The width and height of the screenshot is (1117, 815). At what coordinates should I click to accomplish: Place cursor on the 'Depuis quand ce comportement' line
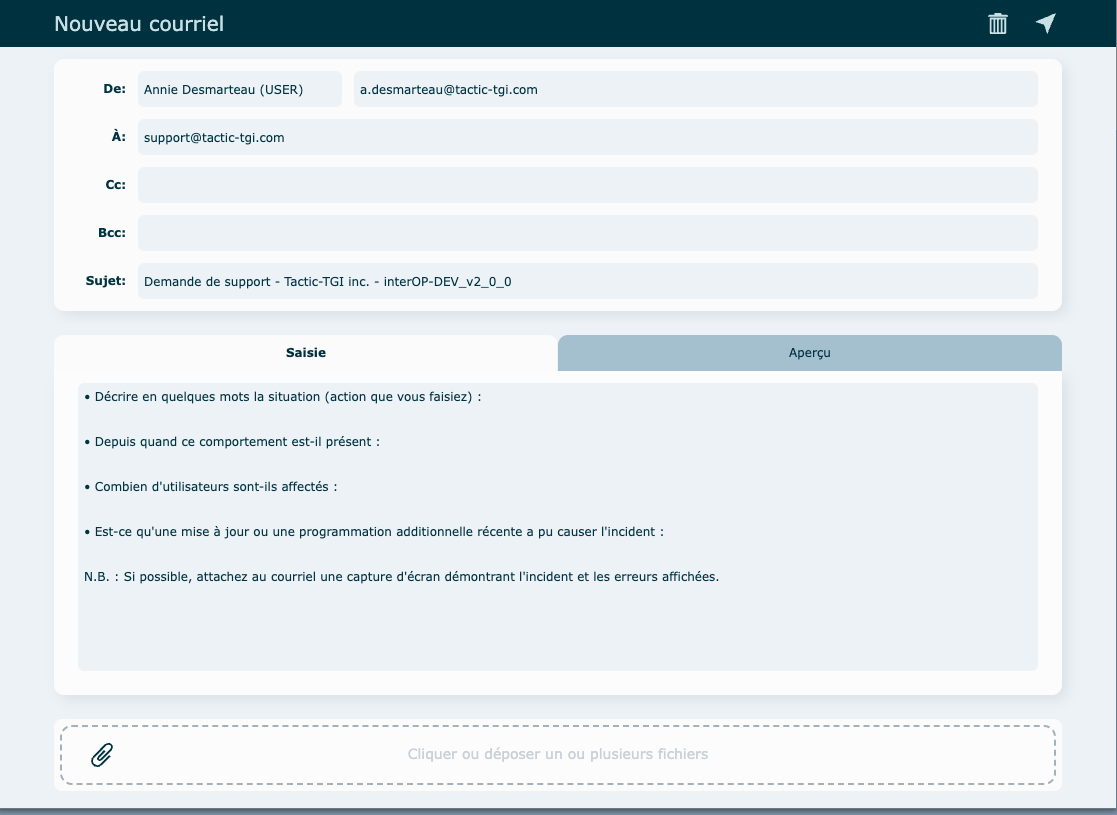point(232,442)
